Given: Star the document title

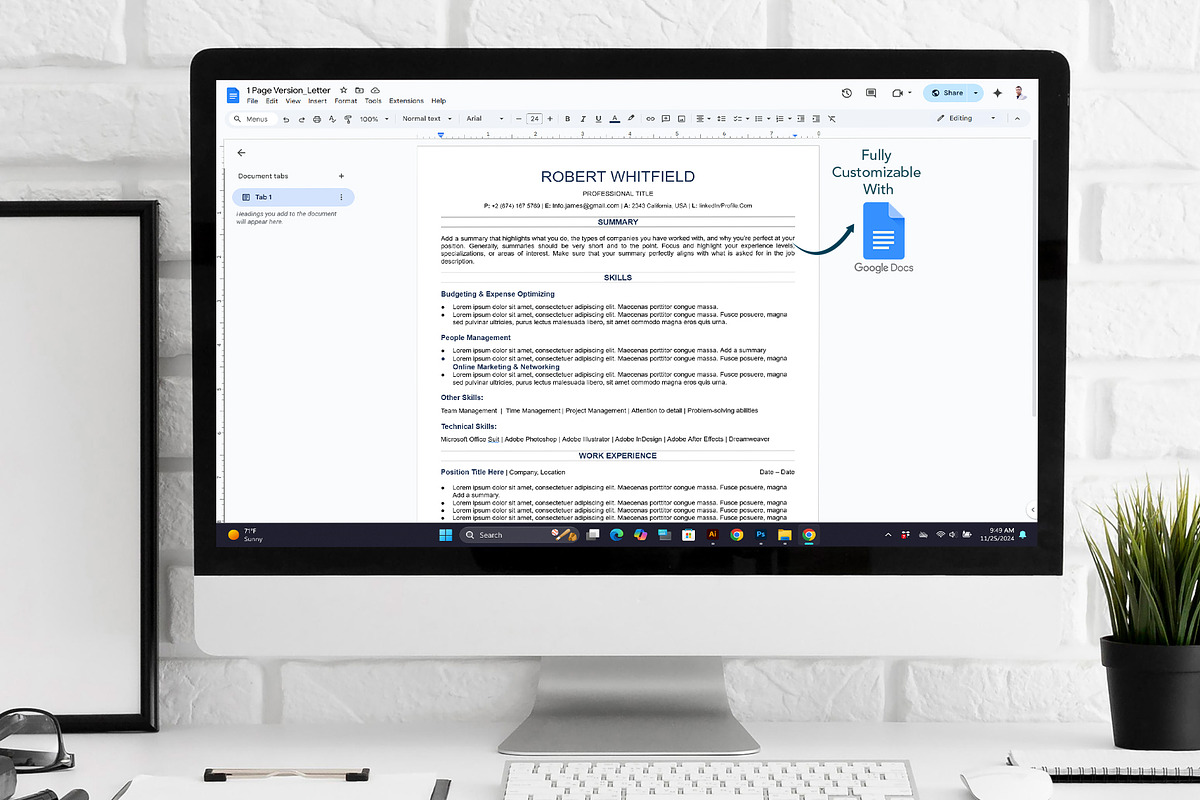Looking at the screenshot, I should (343, 90).
